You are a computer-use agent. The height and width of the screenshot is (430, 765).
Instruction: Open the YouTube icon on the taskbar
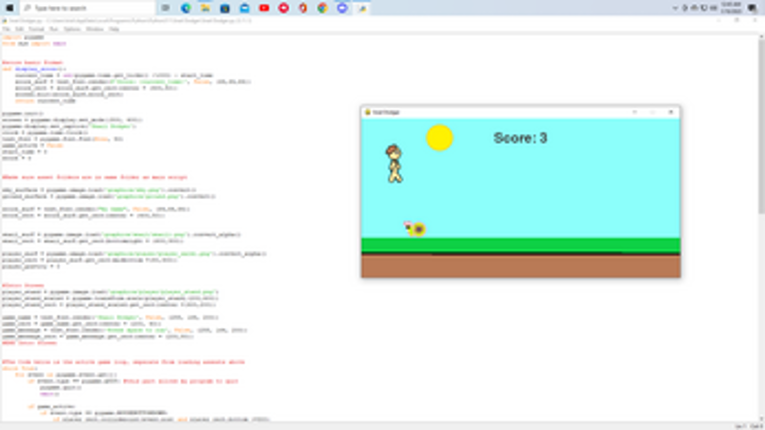point(264,7)
